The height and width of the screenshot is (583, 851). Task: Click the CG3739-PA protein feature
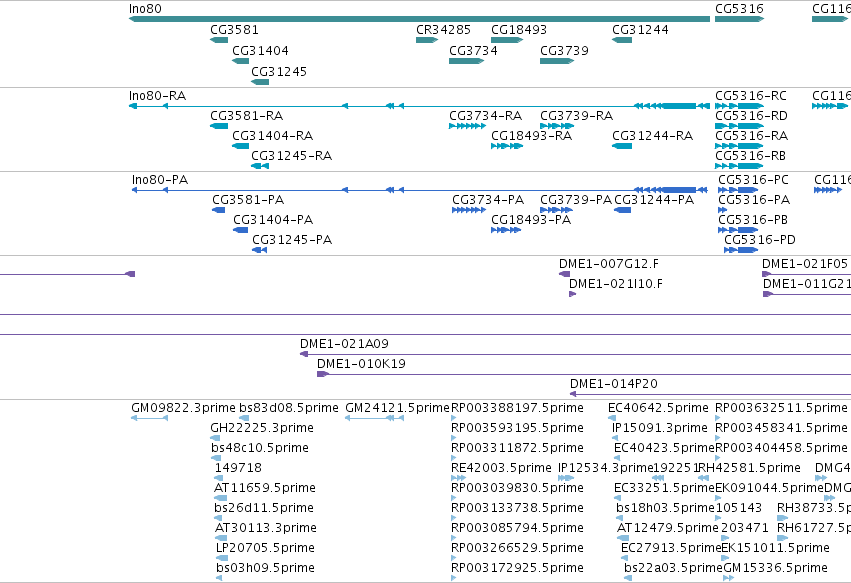coord(556,210)
